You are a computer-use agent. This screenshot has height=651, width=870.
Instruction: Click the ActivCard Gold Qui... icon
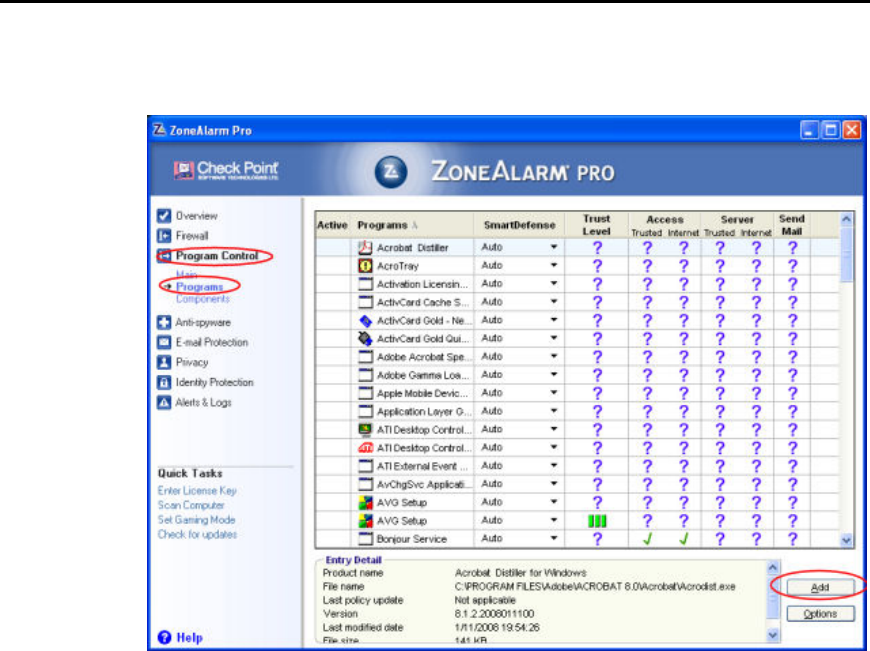coord(365,339)
